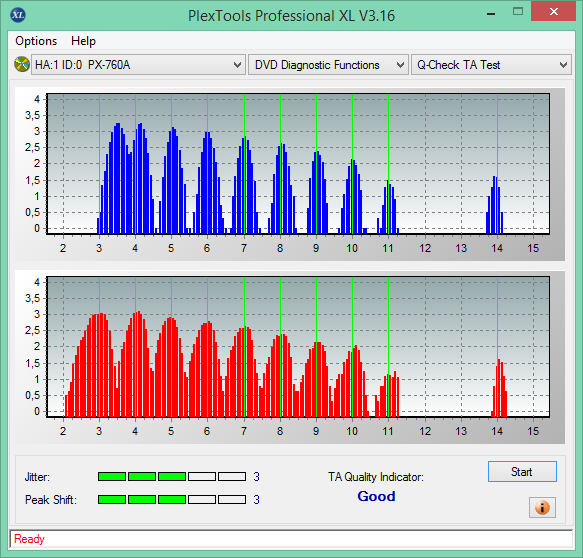Click the disc drive icon
583x558 pixels.
(22, 64)
